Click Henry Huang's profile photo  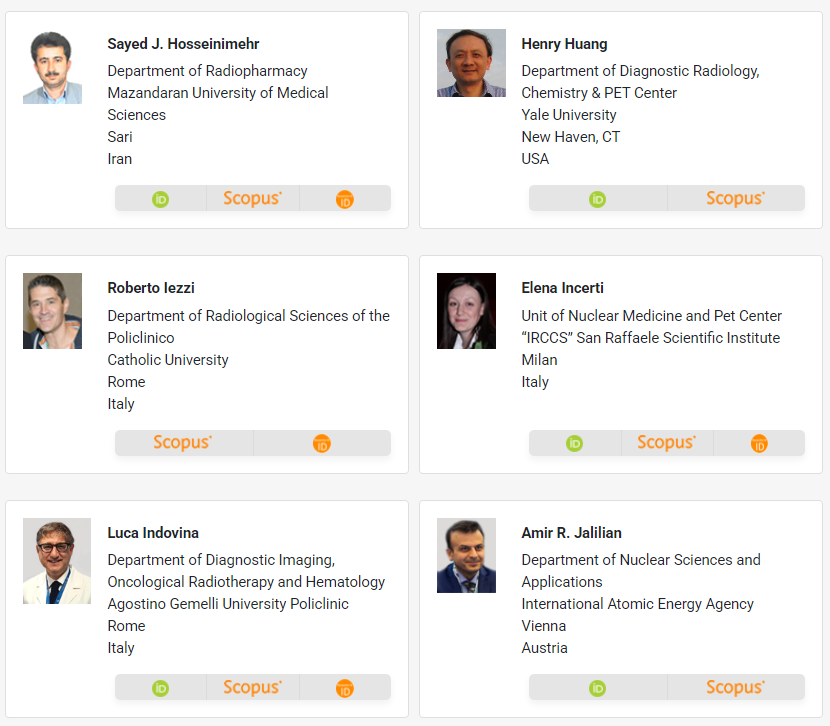pyautogui.click(x=471, y=63)
